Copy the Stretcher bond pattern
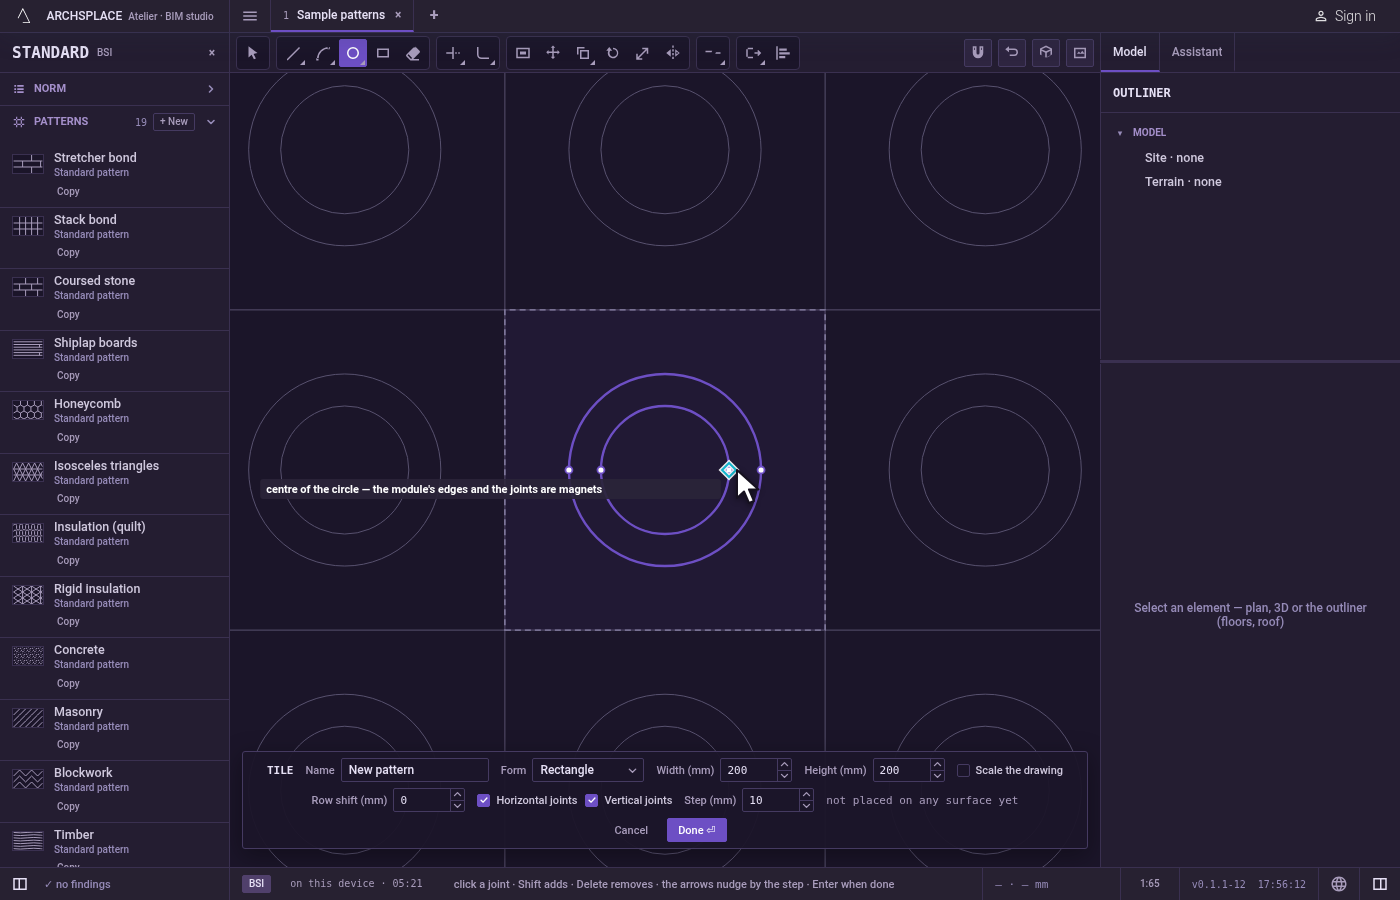The image size is (1400, 900). tap(68, 192)
